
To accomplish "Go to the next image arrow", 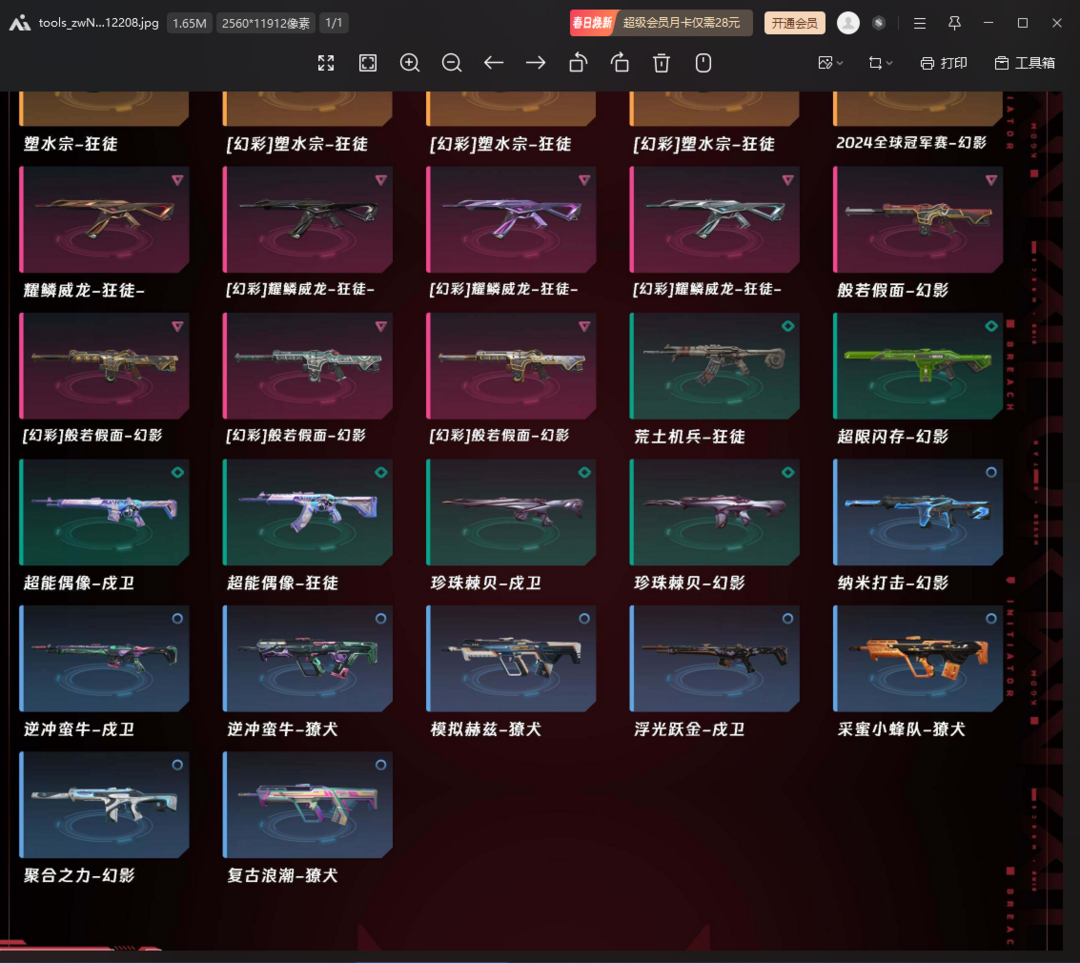I will tap(536, 63).
